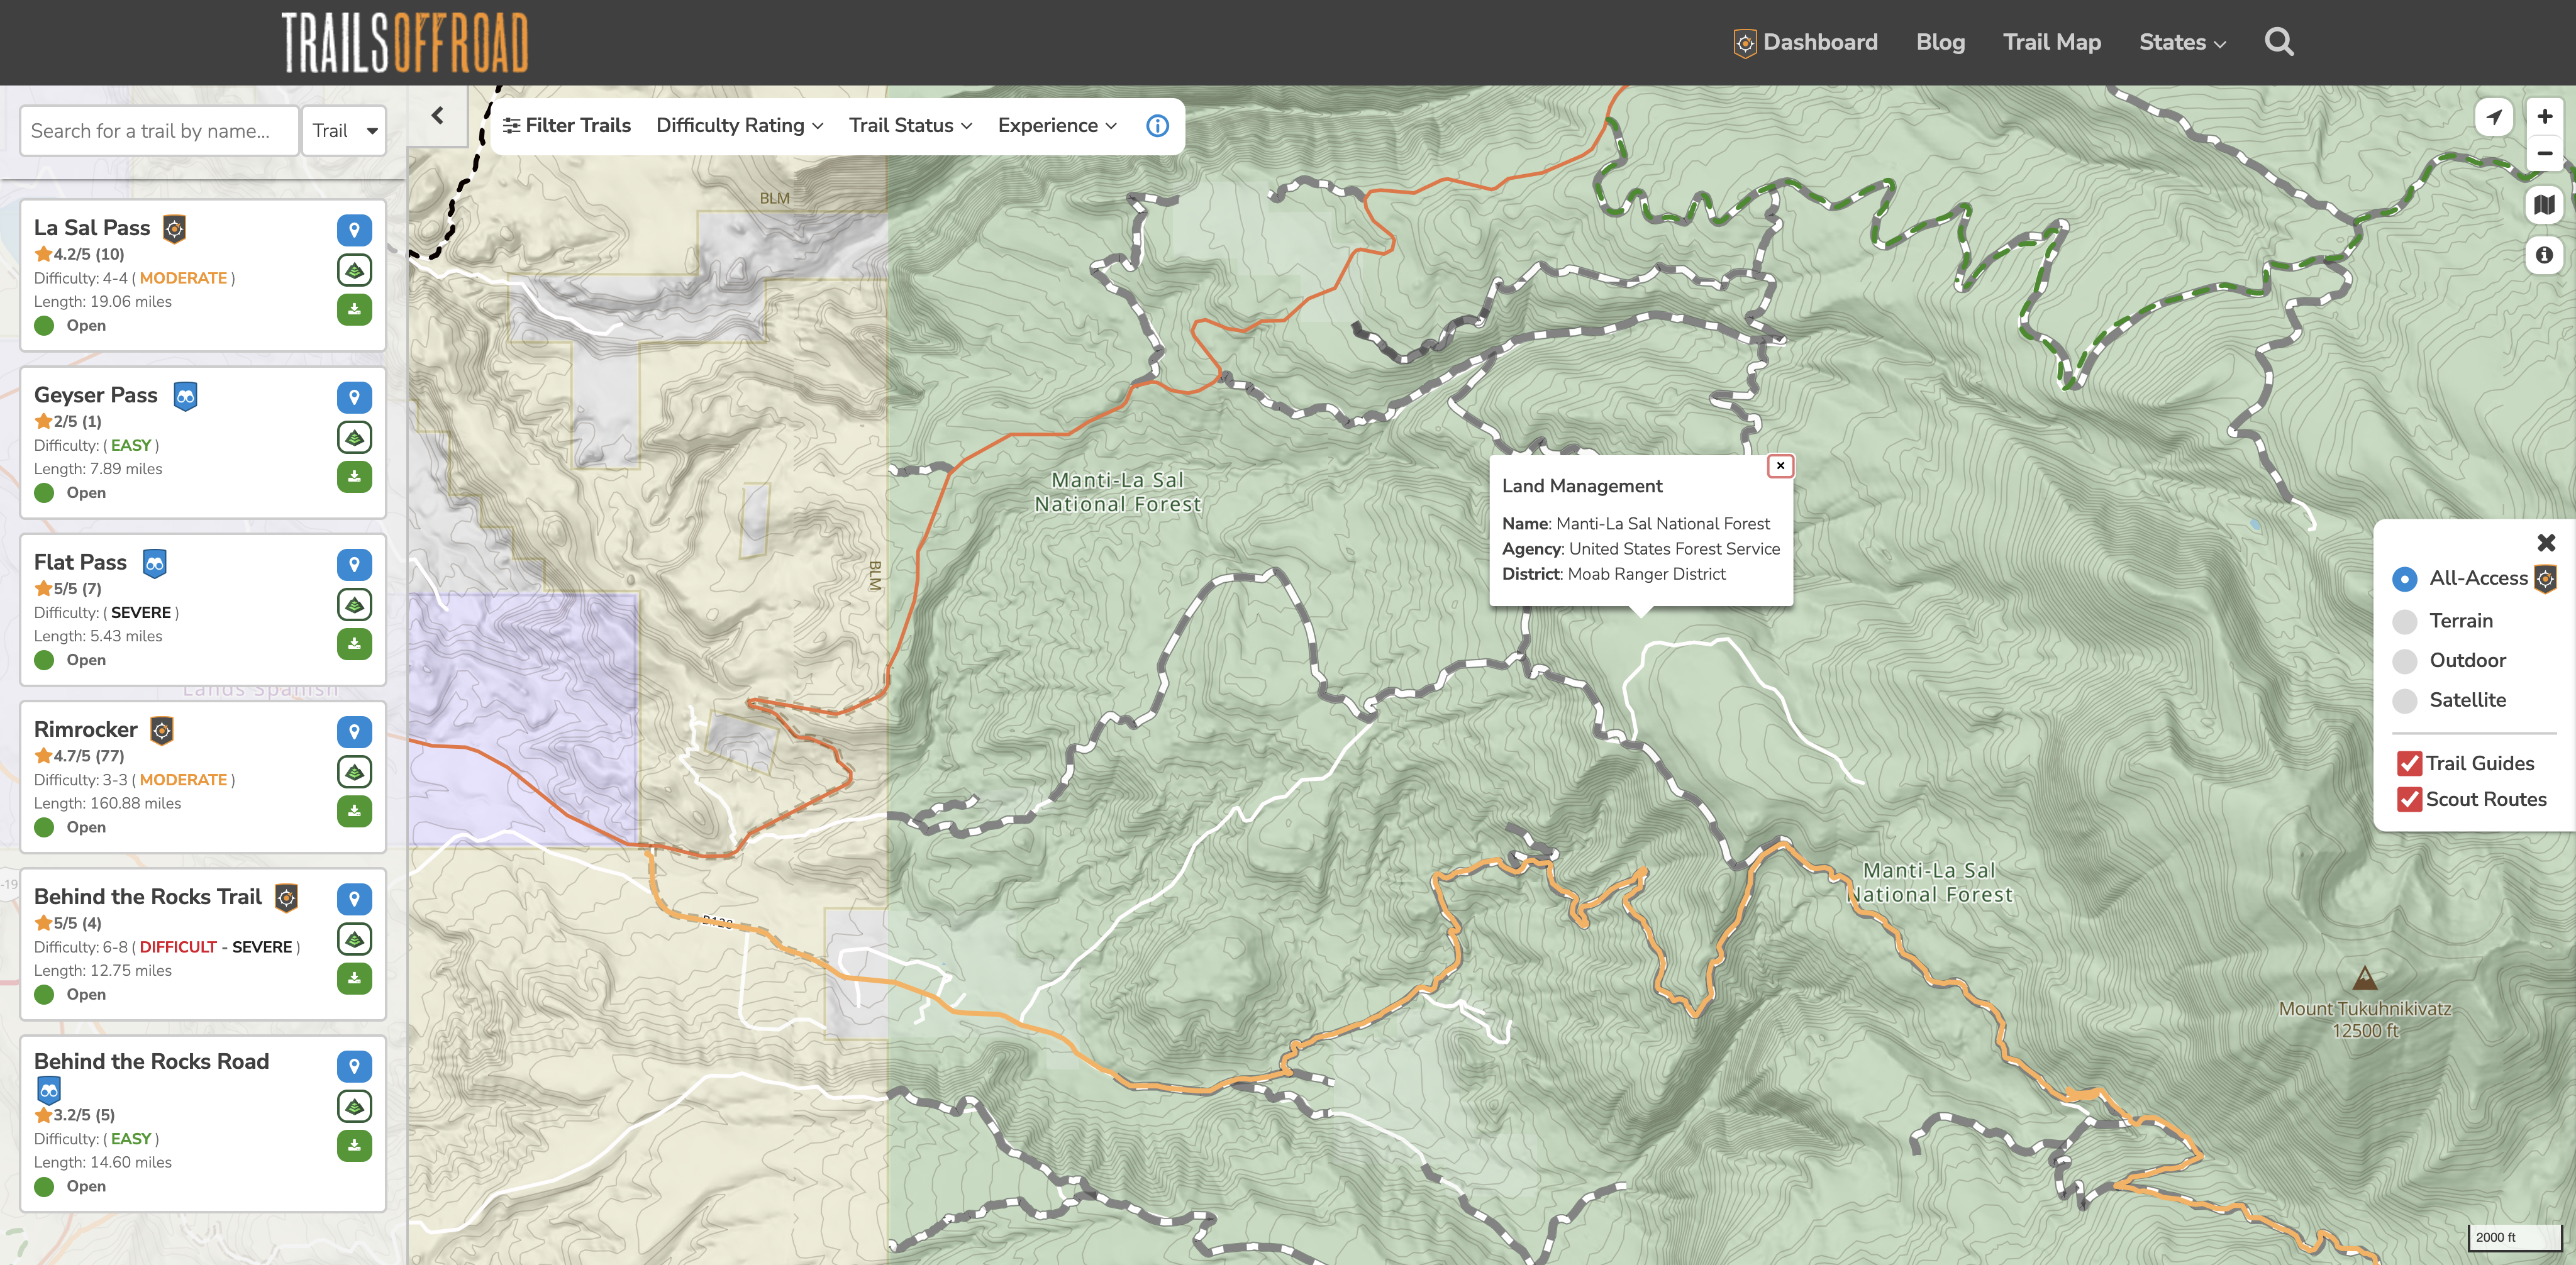
Task: Click the trail name search field
Action: [x=159, y=131]
